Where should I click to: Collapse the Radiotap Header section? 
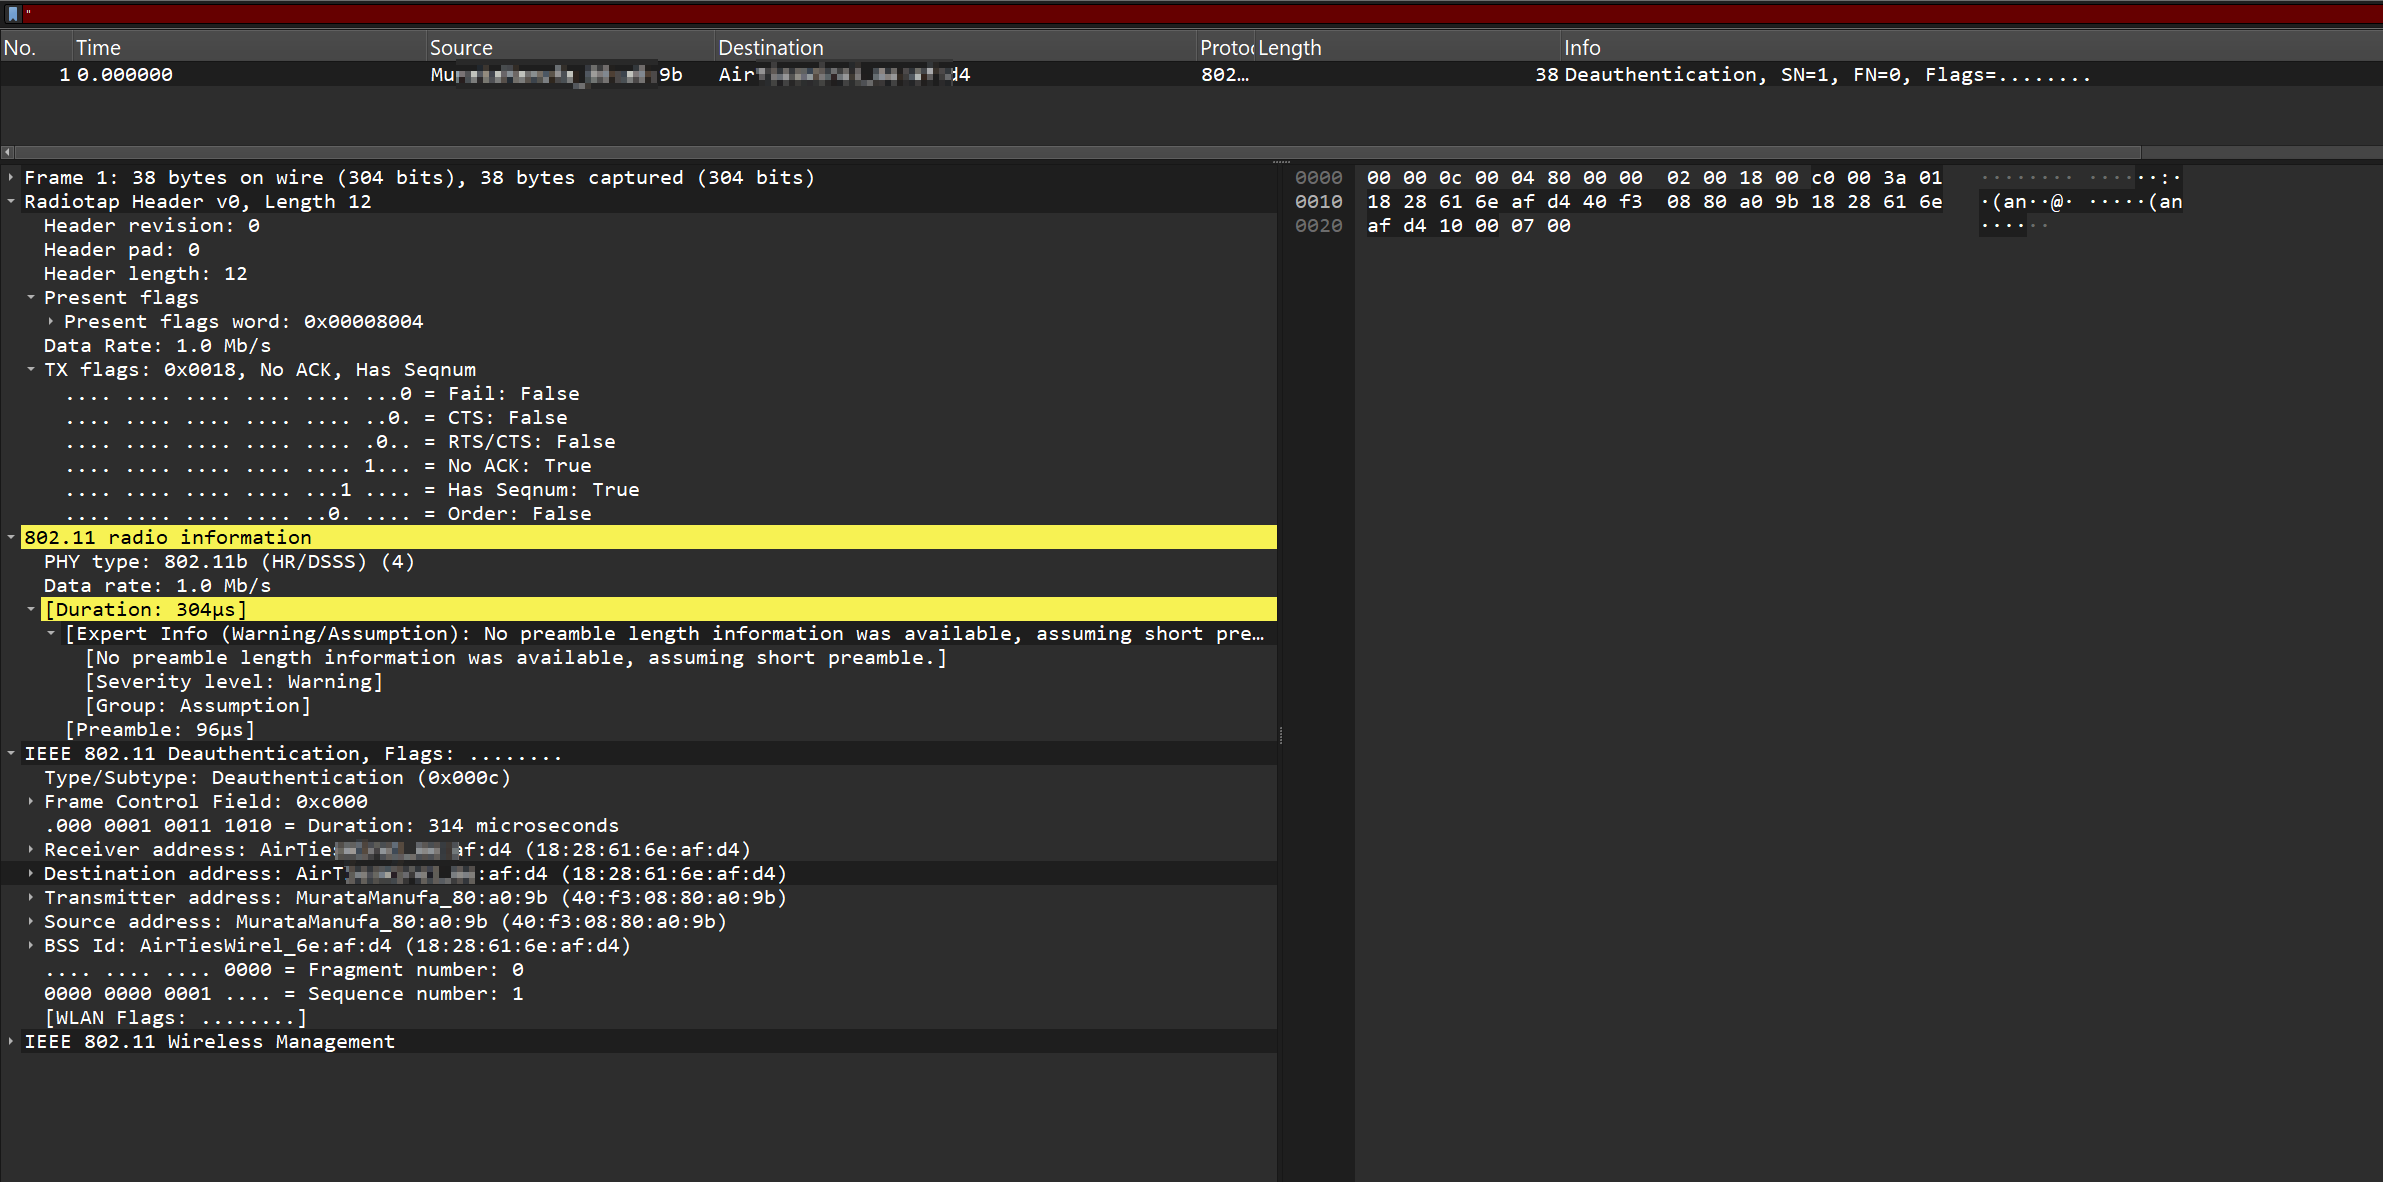[x=11, y=202]
